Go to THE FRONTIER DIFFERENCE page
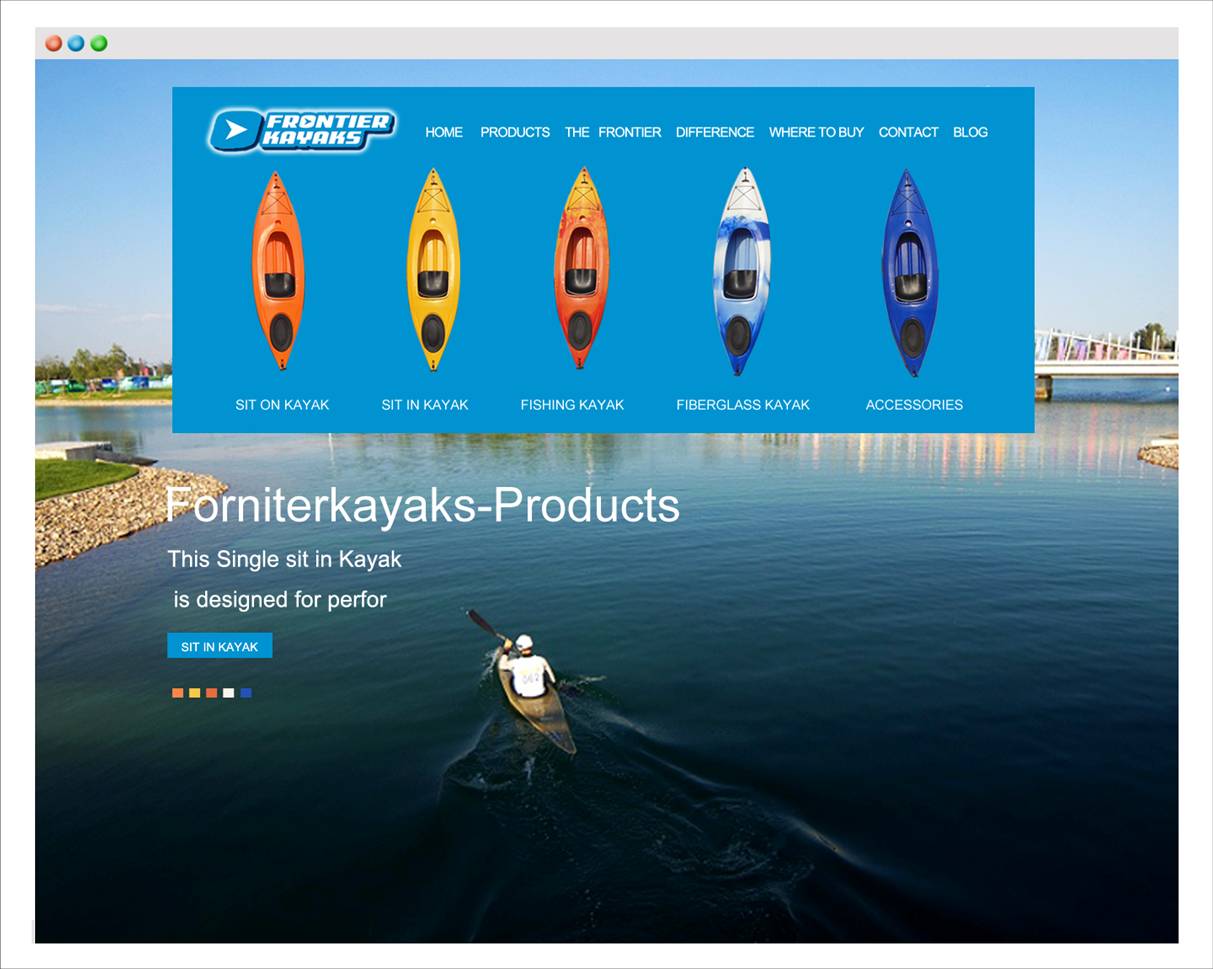This screenshot has width=1213, height=969. tap(659, 132)
